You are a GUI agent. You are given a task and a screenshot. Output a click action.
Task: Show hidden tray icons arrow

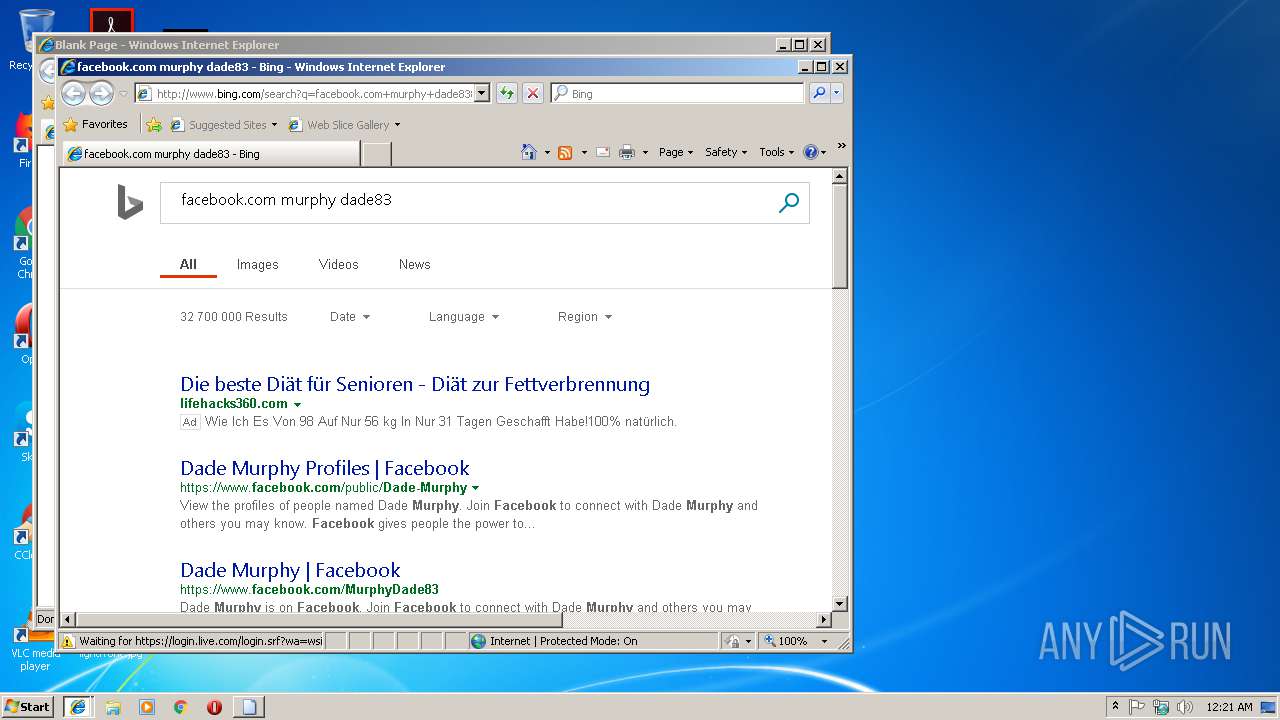click(x=1115, y=706)
